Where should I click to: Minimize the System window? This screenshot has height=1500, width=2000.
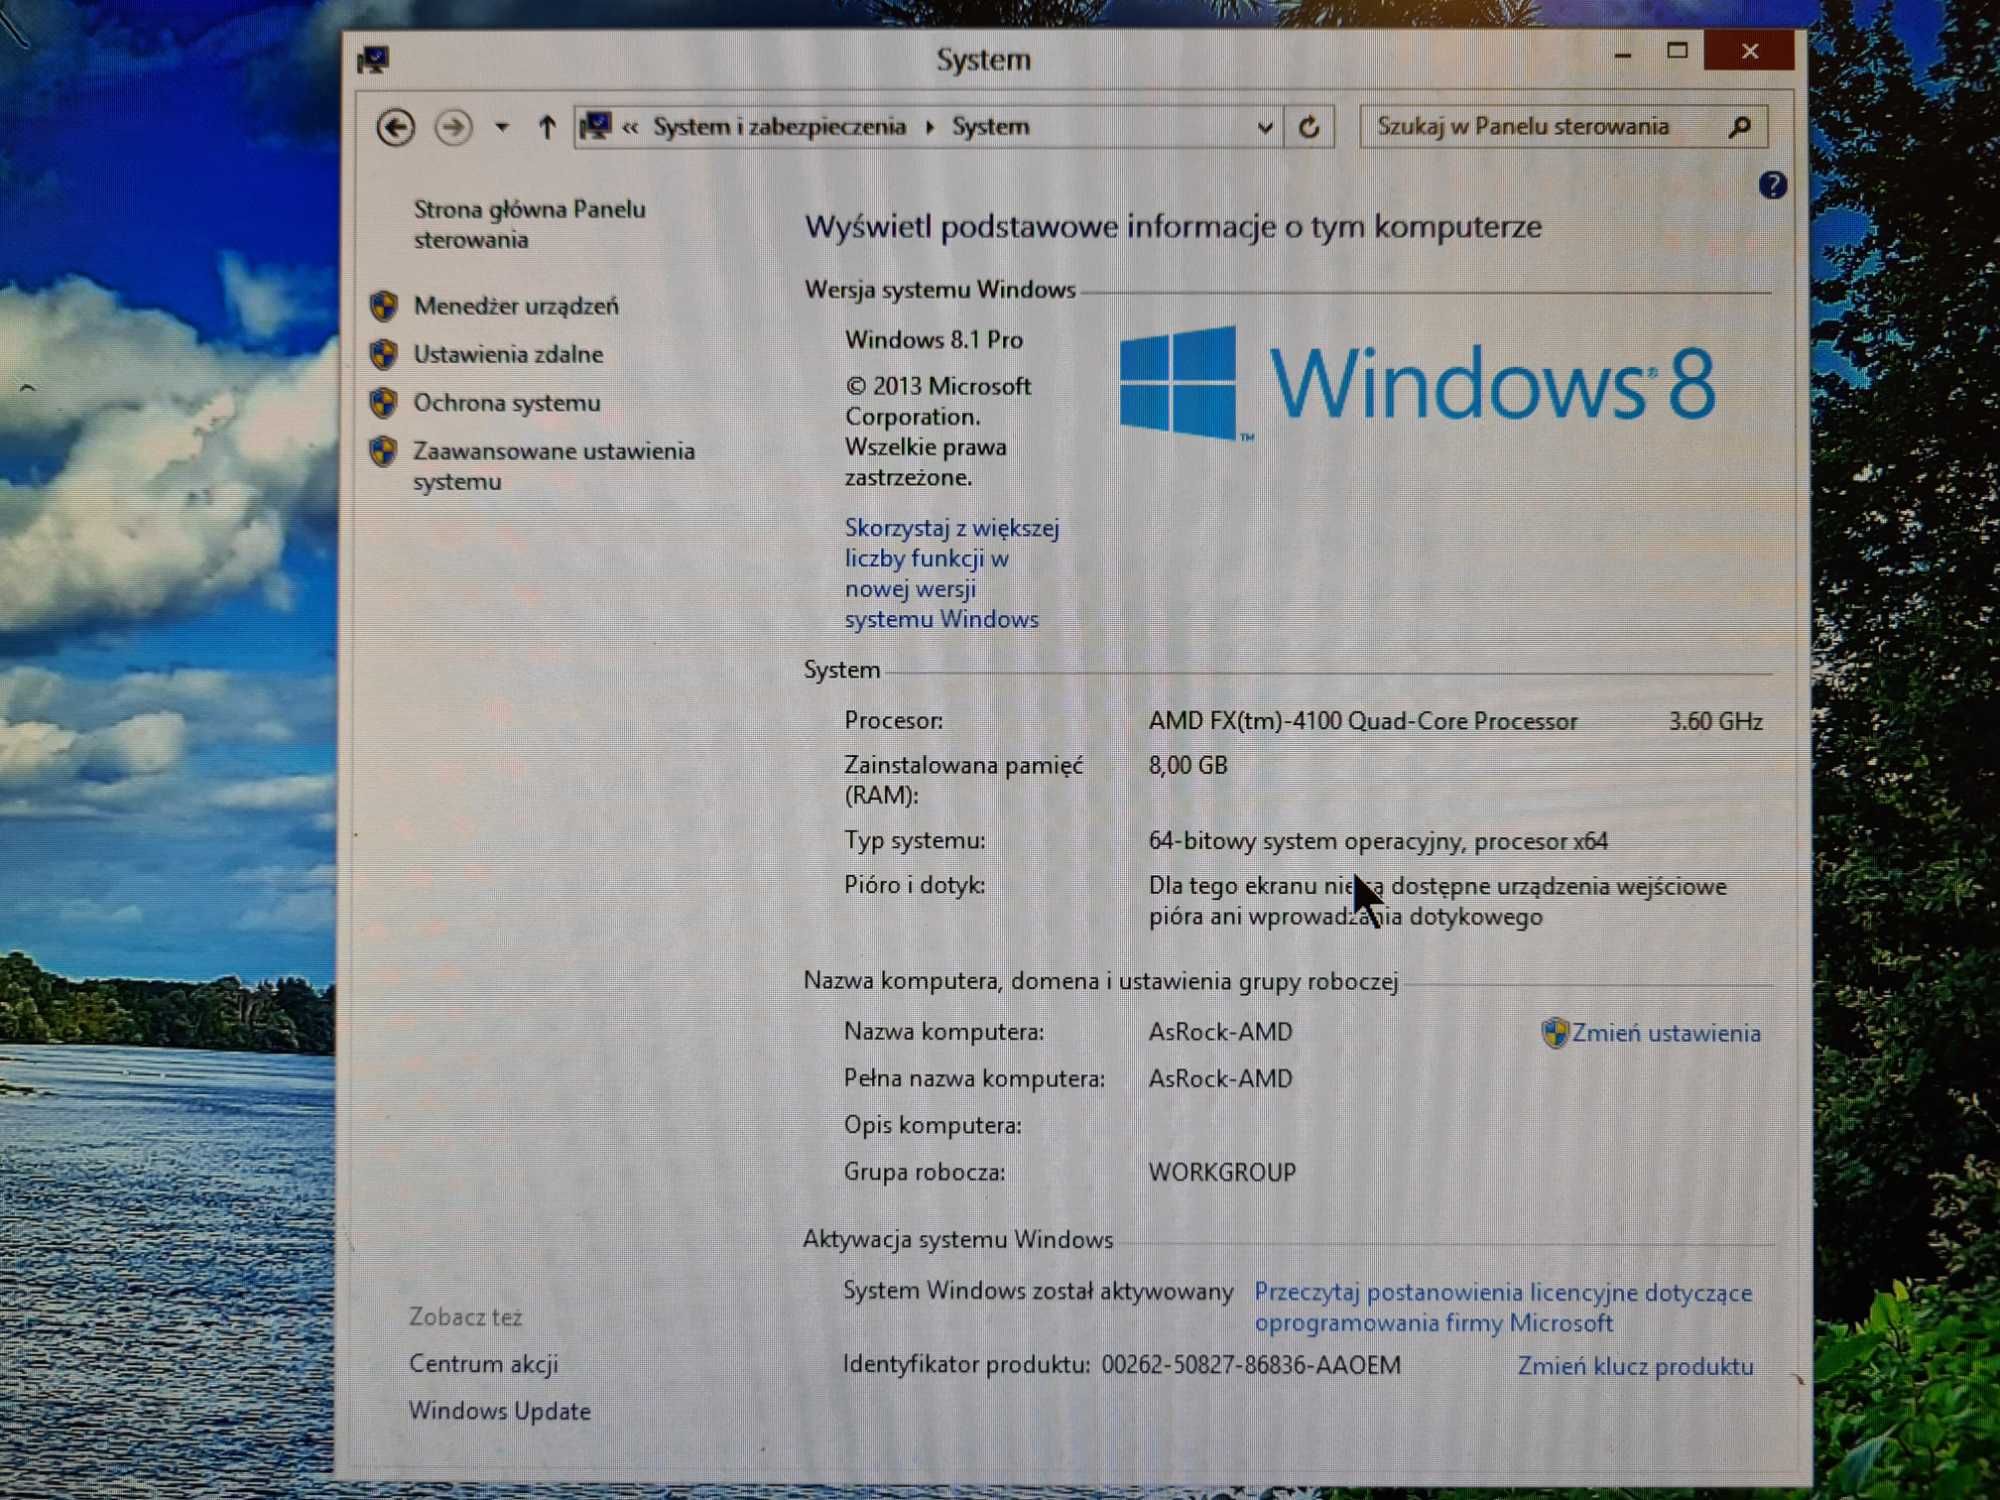1622,53
